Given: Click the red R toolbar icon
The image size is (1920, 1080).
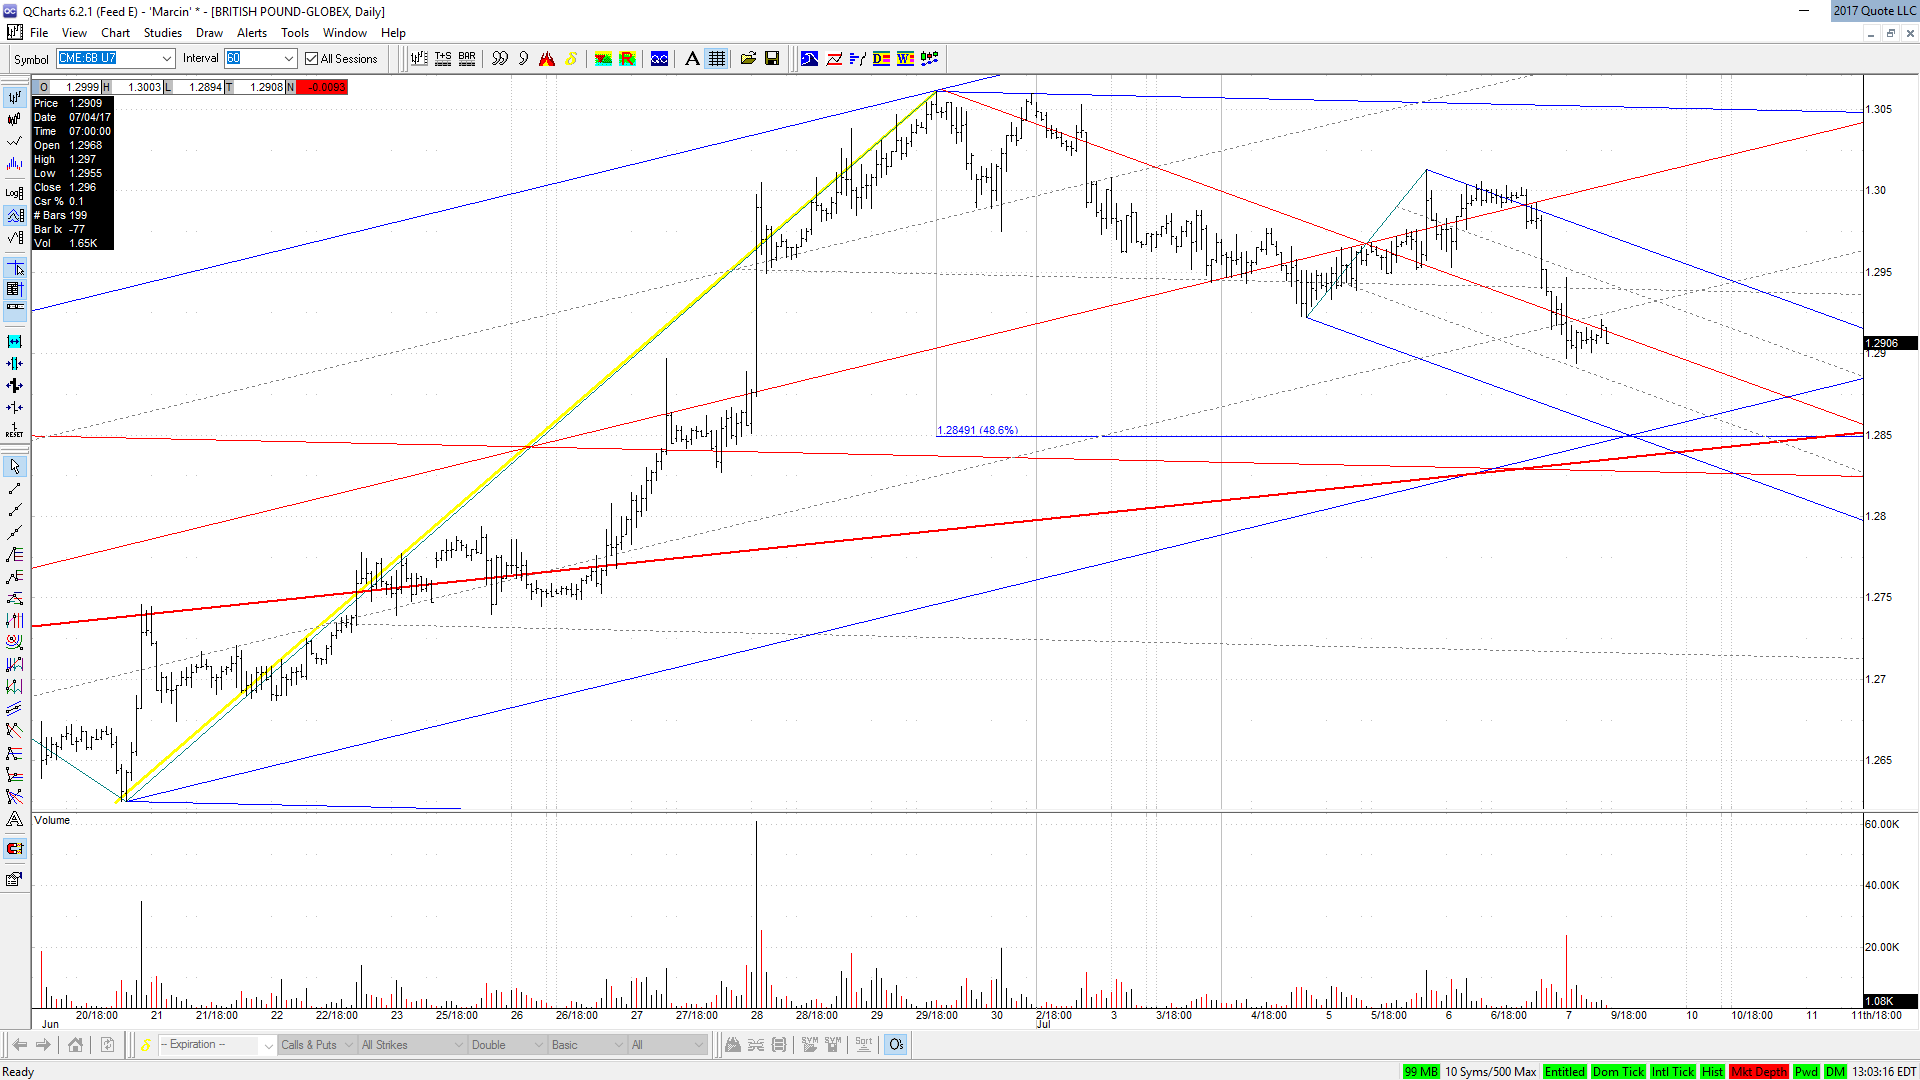Looking at the screenshot, I should coord(628,59).
